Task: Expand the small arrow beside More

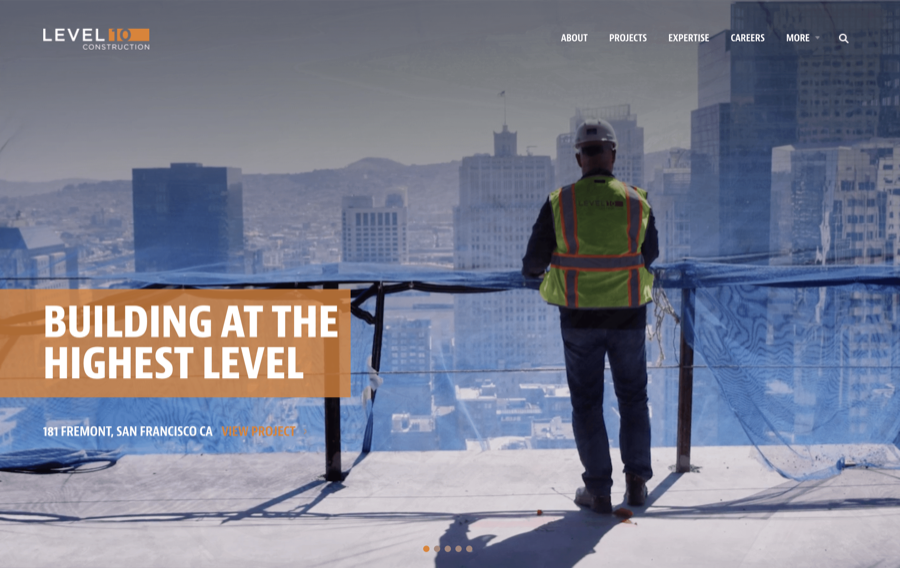Action: point(817,38)
